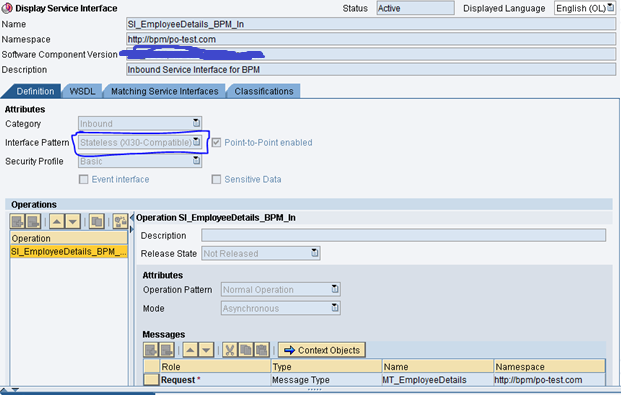The width and height of the screenshot is (621, 395).
Task: Cut selected message with scissors icon
Action: (230, 350)
